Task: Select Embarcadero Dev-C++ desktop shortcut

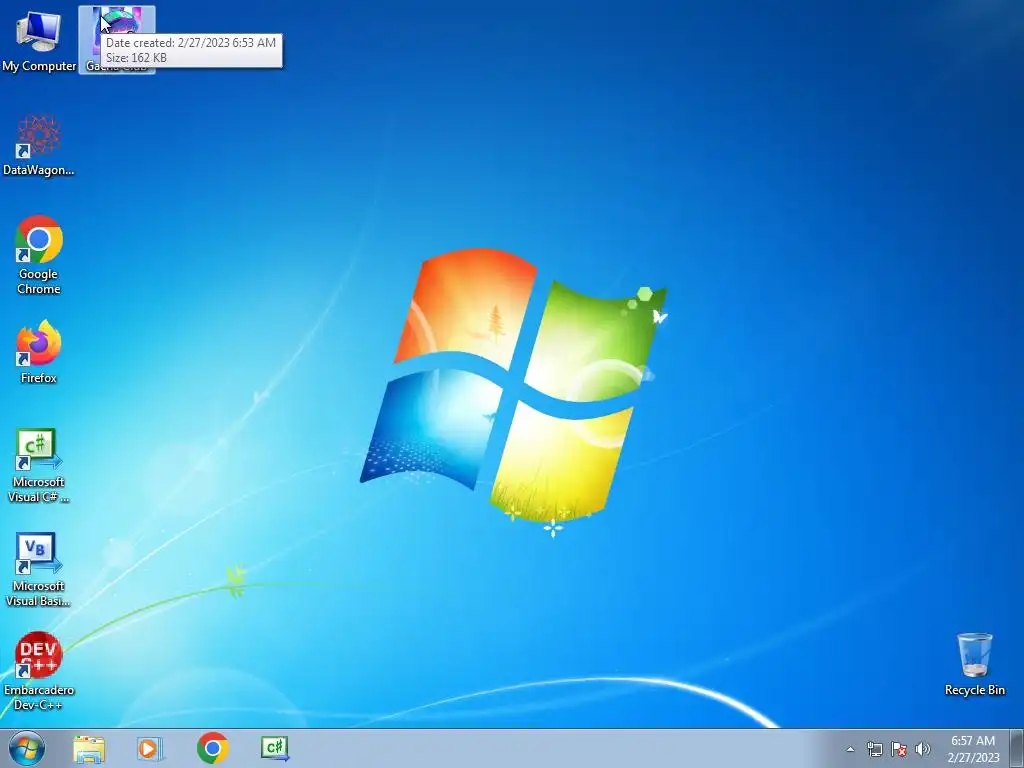Action: [x=39, y=671]
